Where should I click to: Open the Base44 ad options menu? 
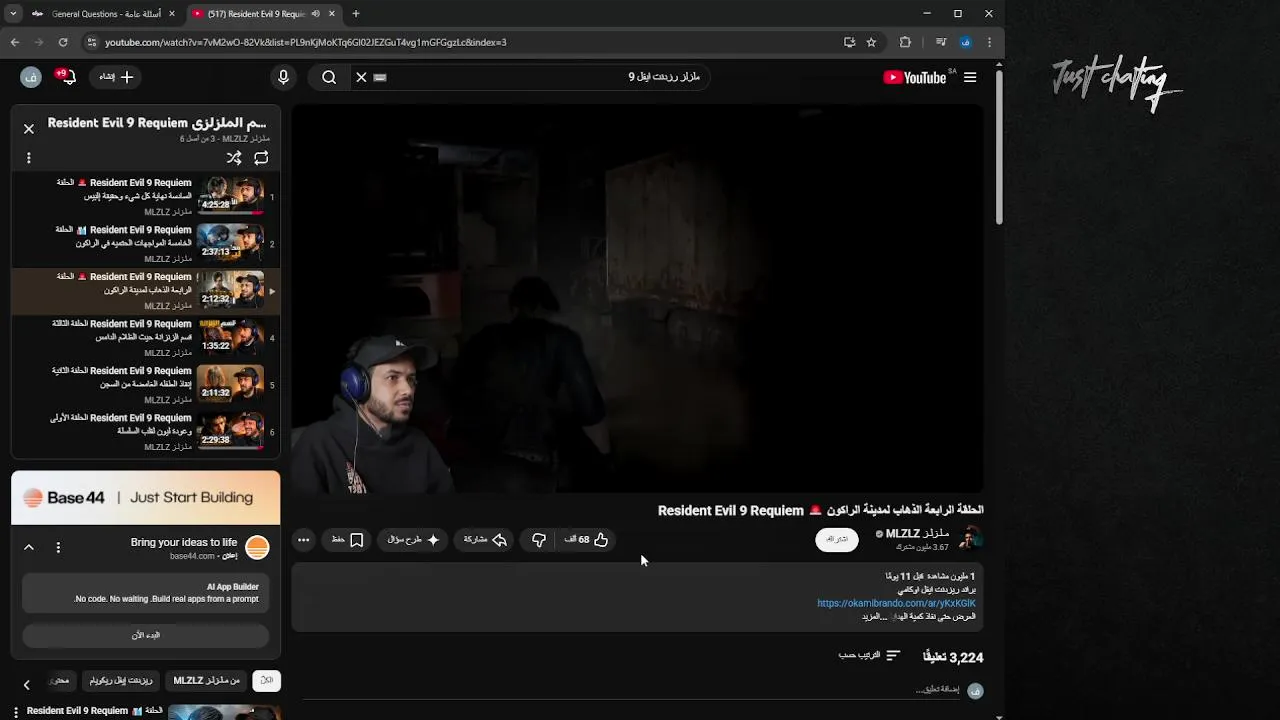(x=58, y=547)
